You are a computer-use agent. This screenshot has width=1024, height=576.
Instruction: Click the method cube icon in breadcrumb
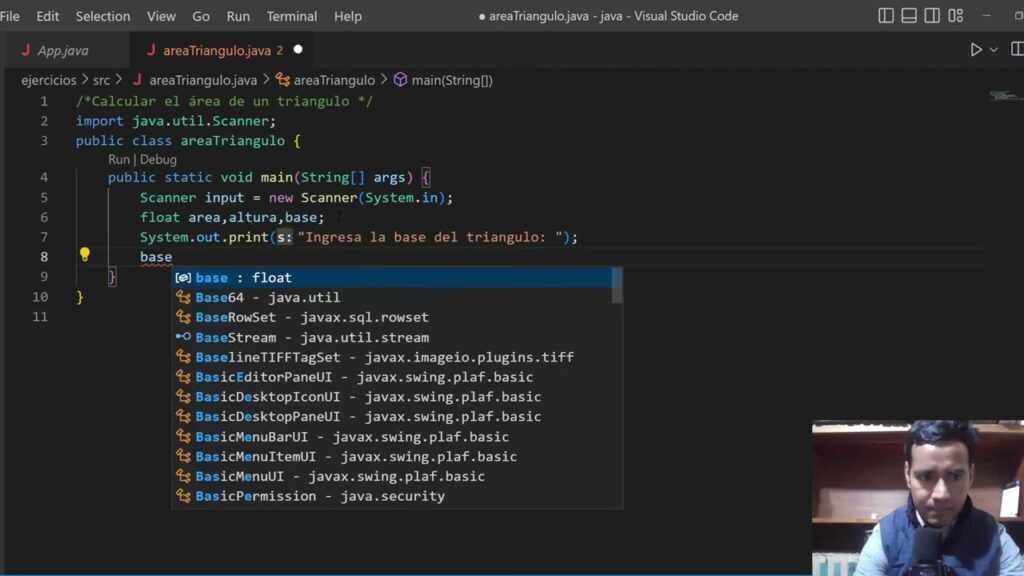point(400,80)
